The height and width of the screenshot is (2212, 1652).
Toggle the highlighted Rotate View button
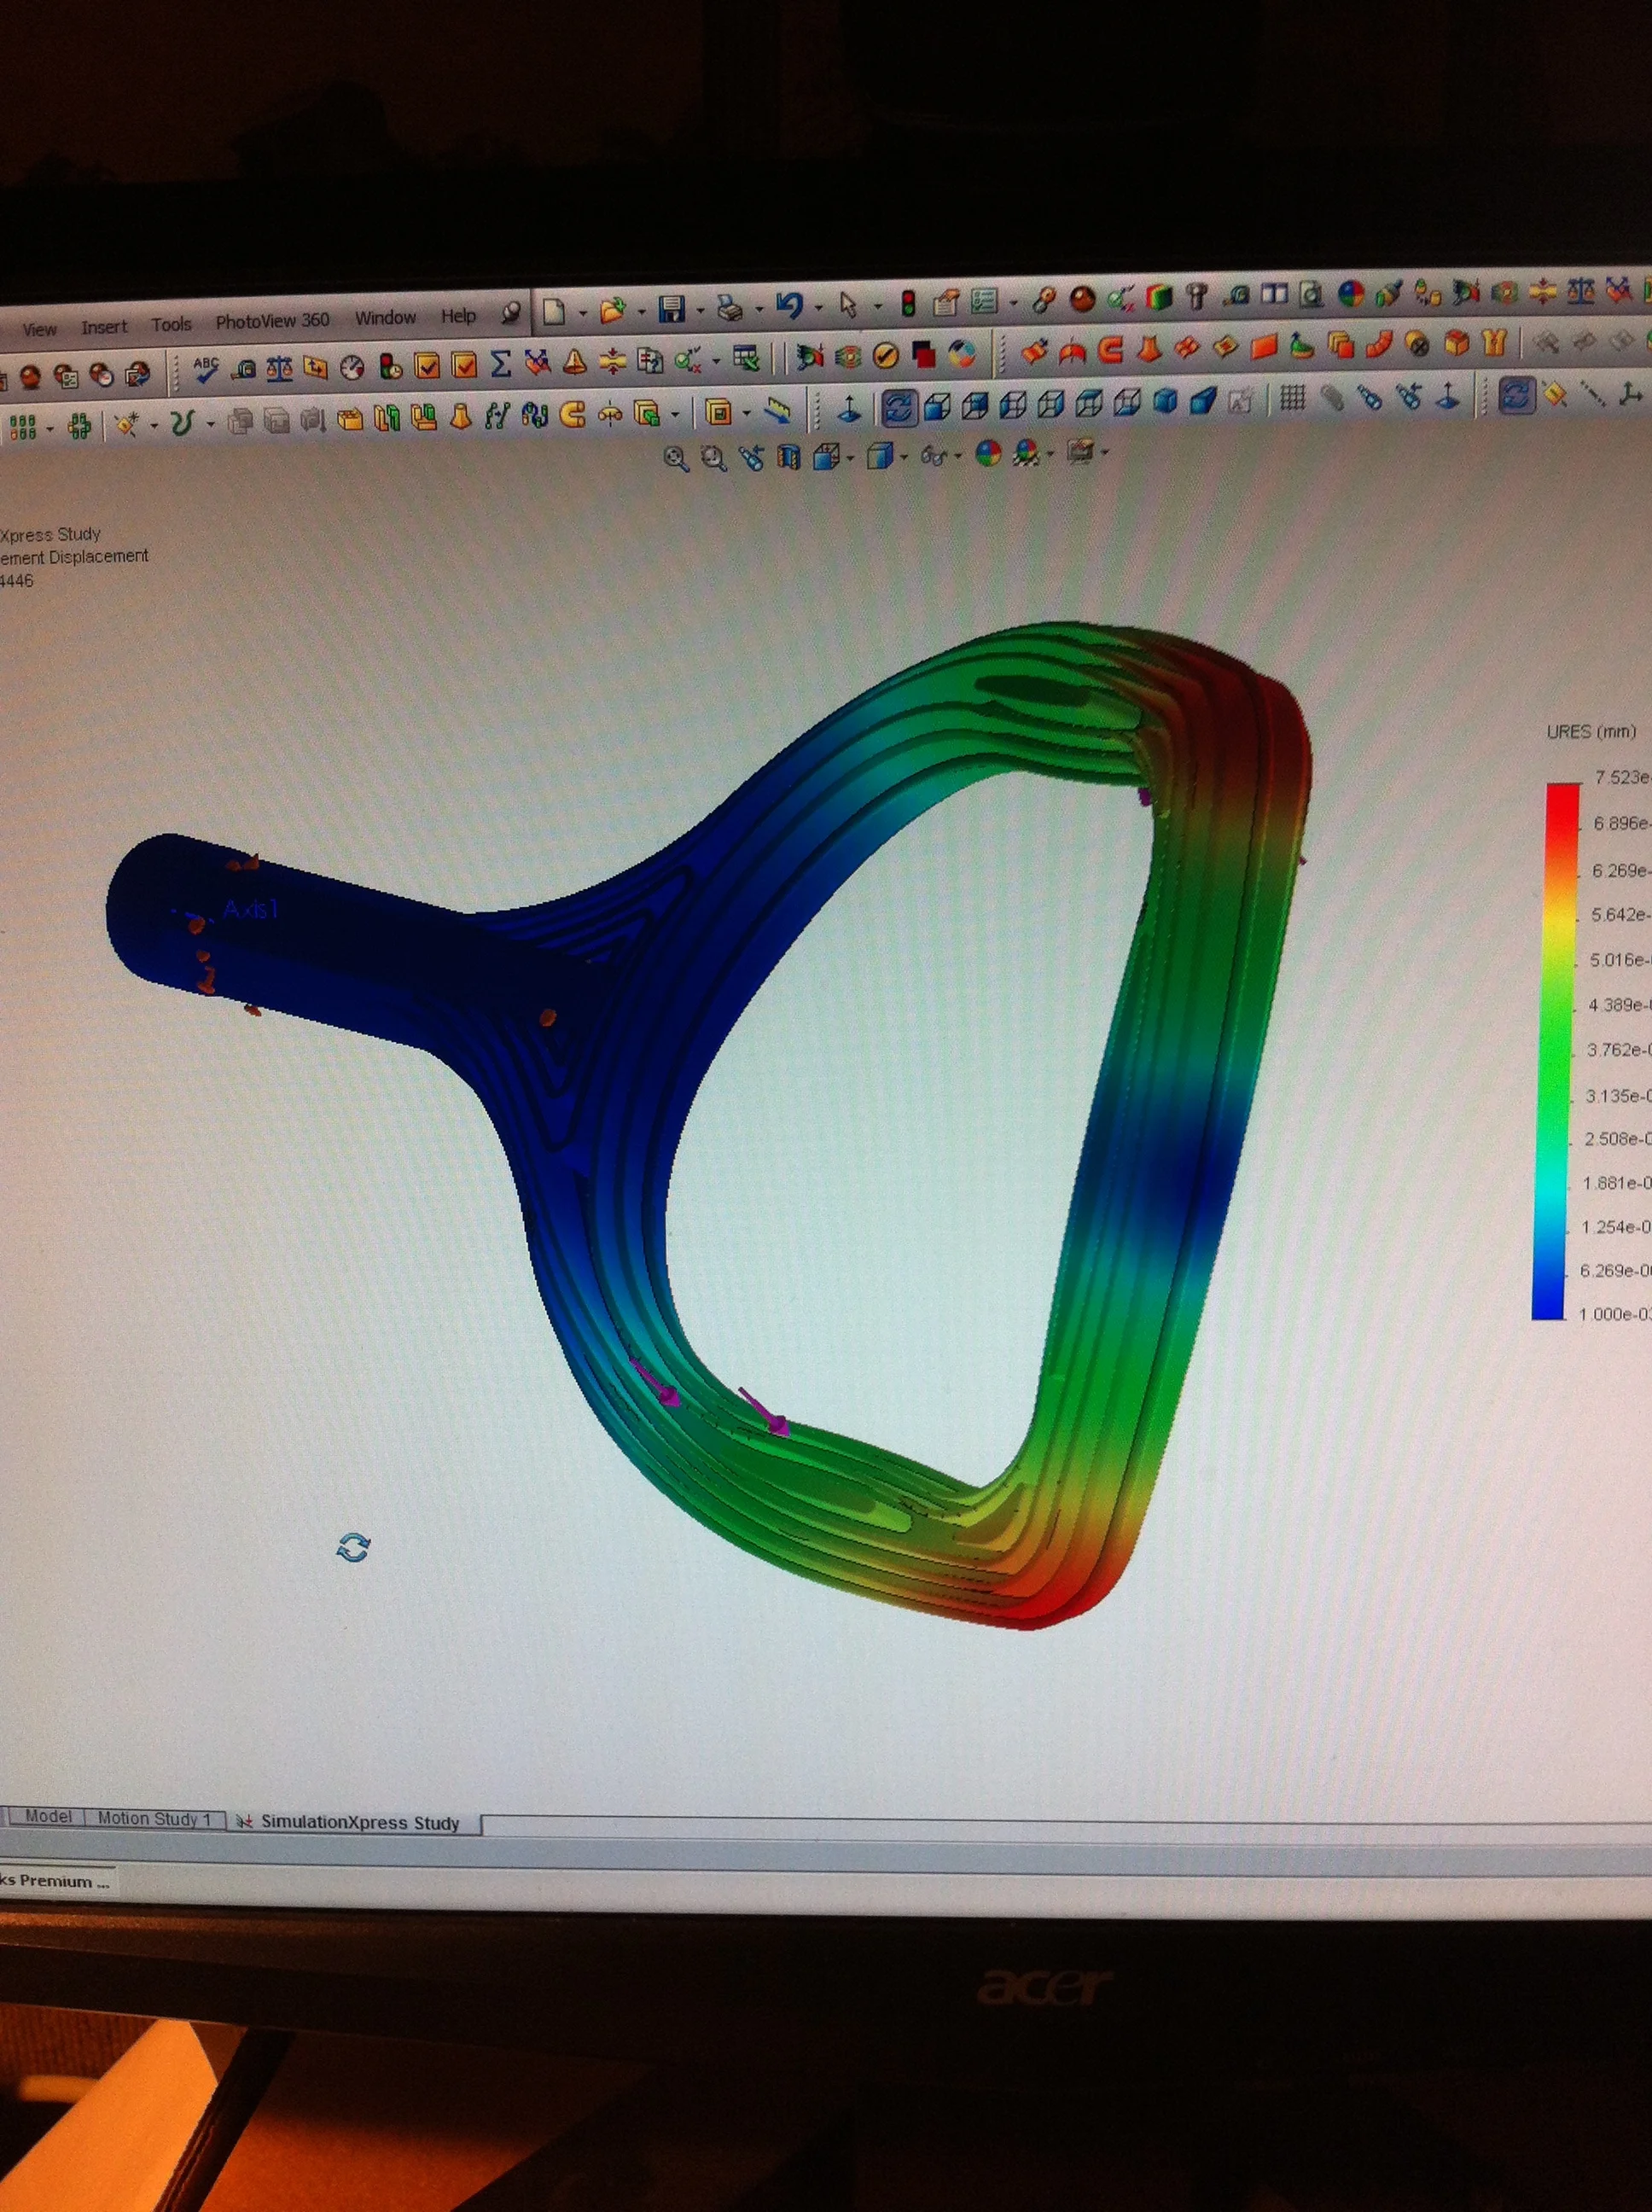pyautogui.click(x=899, y=407)
